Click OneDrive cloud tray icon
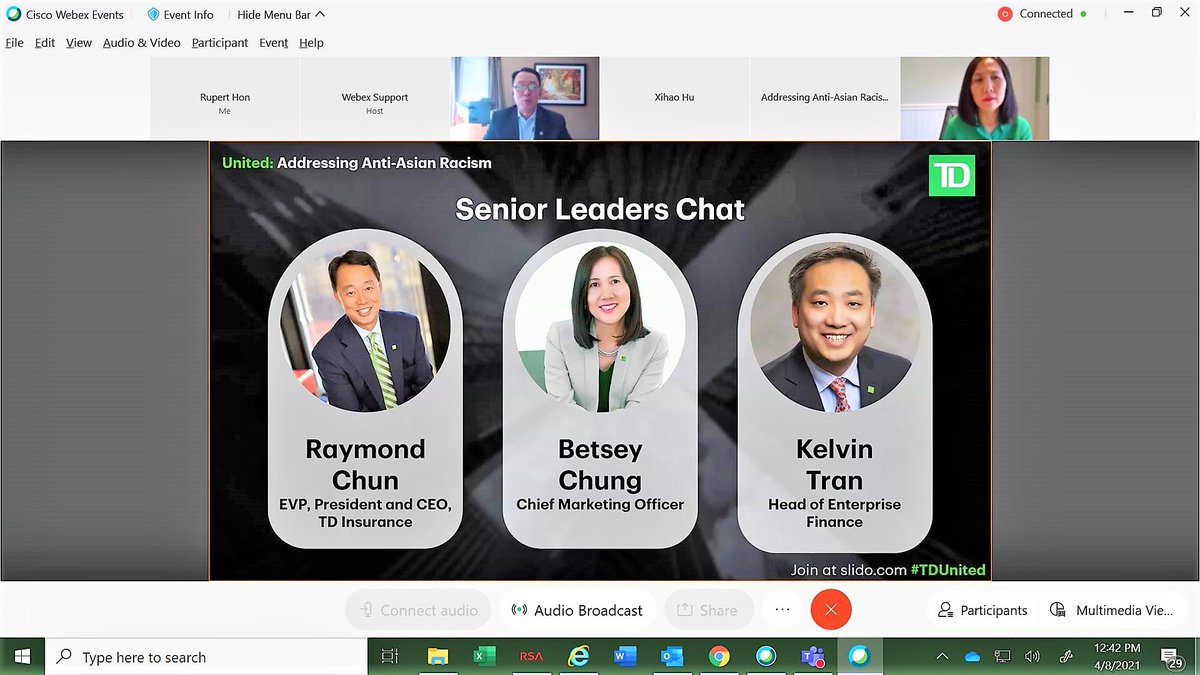The image size is (1200, 675). [x=972, y=657]
